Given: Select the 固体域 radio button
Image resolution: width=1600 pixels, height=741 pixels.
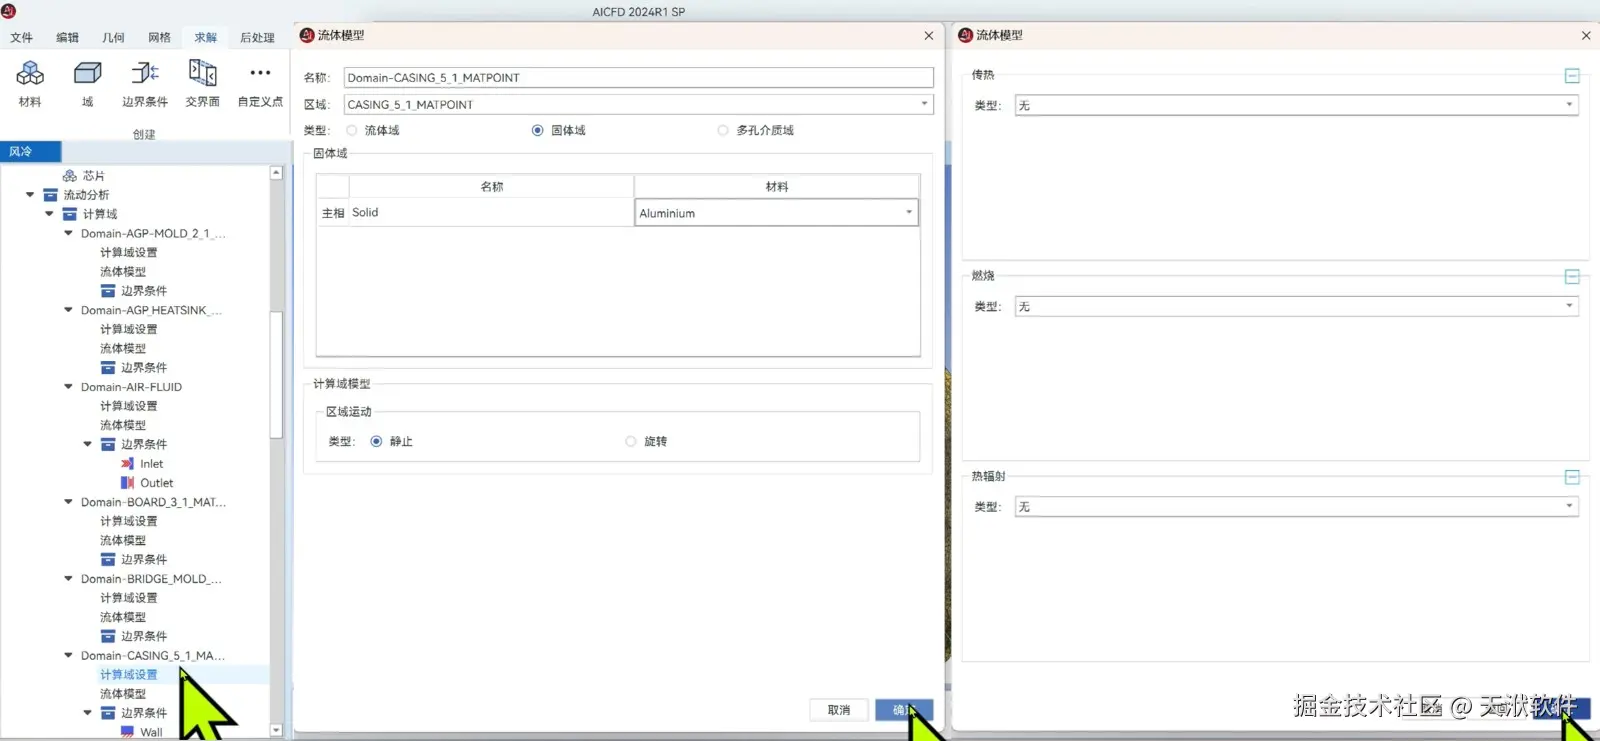Looking at the screenshot, I should click(x=538, y=131).
